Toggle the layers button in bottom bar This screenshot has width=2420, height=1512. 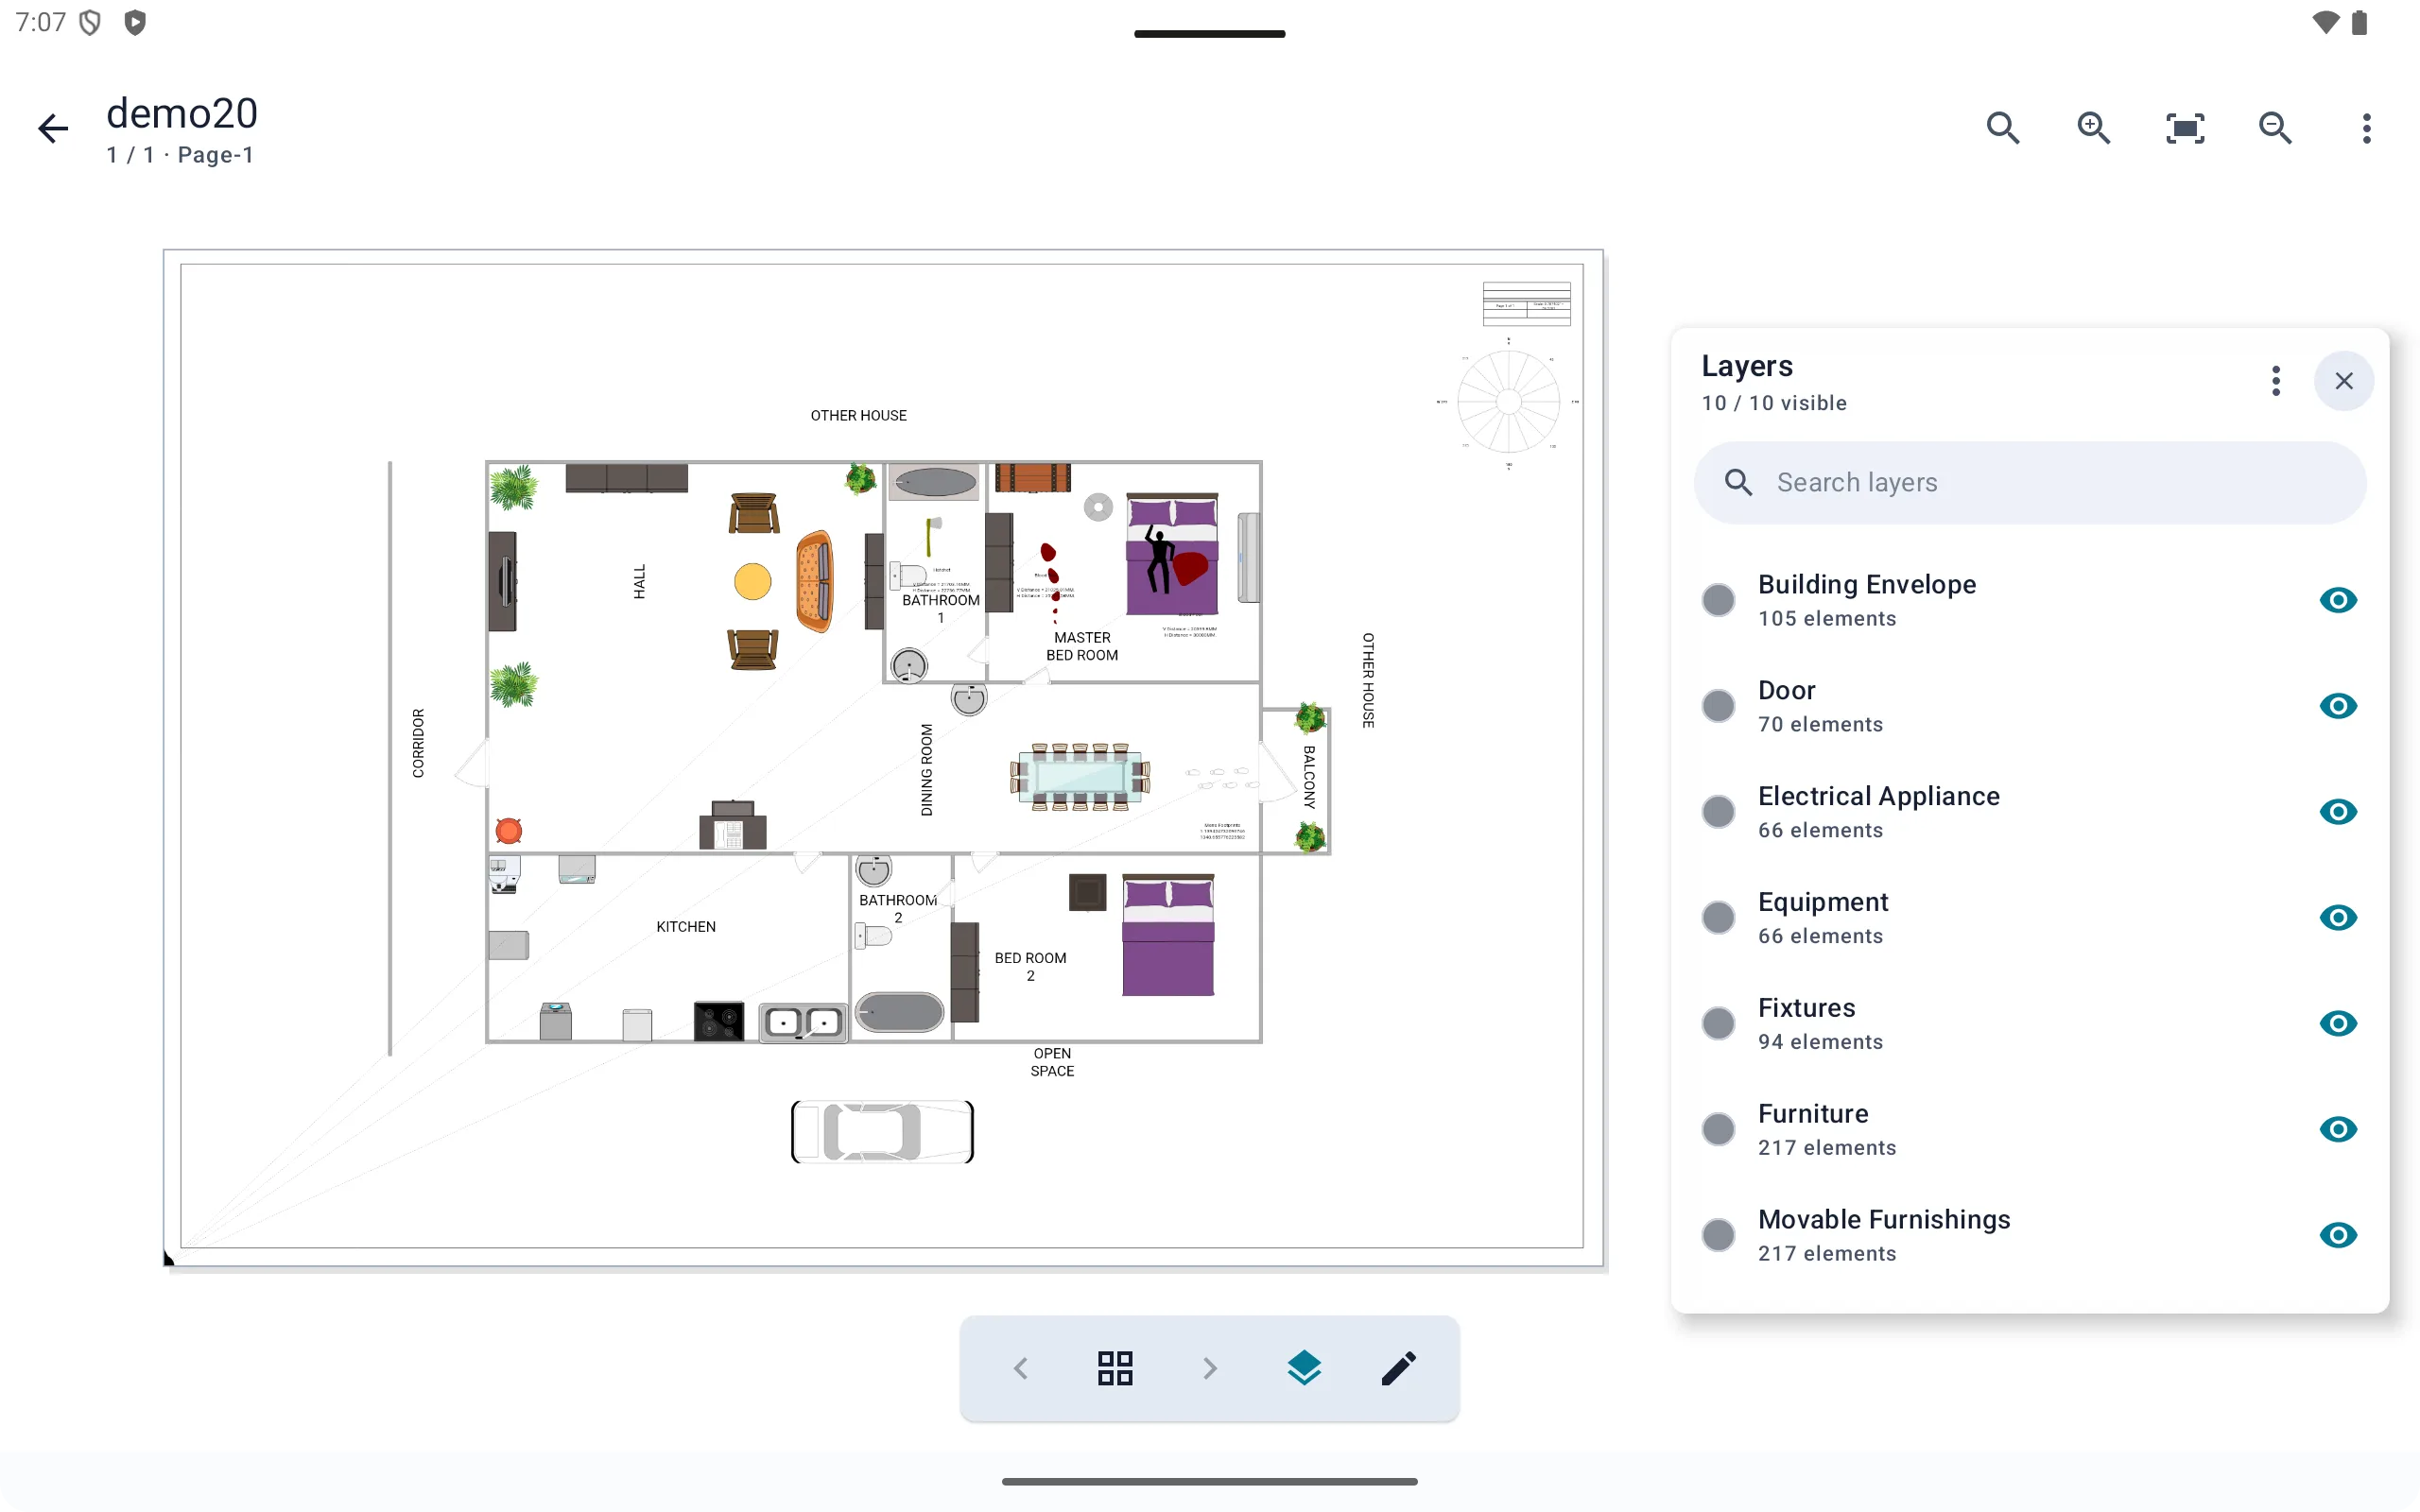(1304, 1368)
